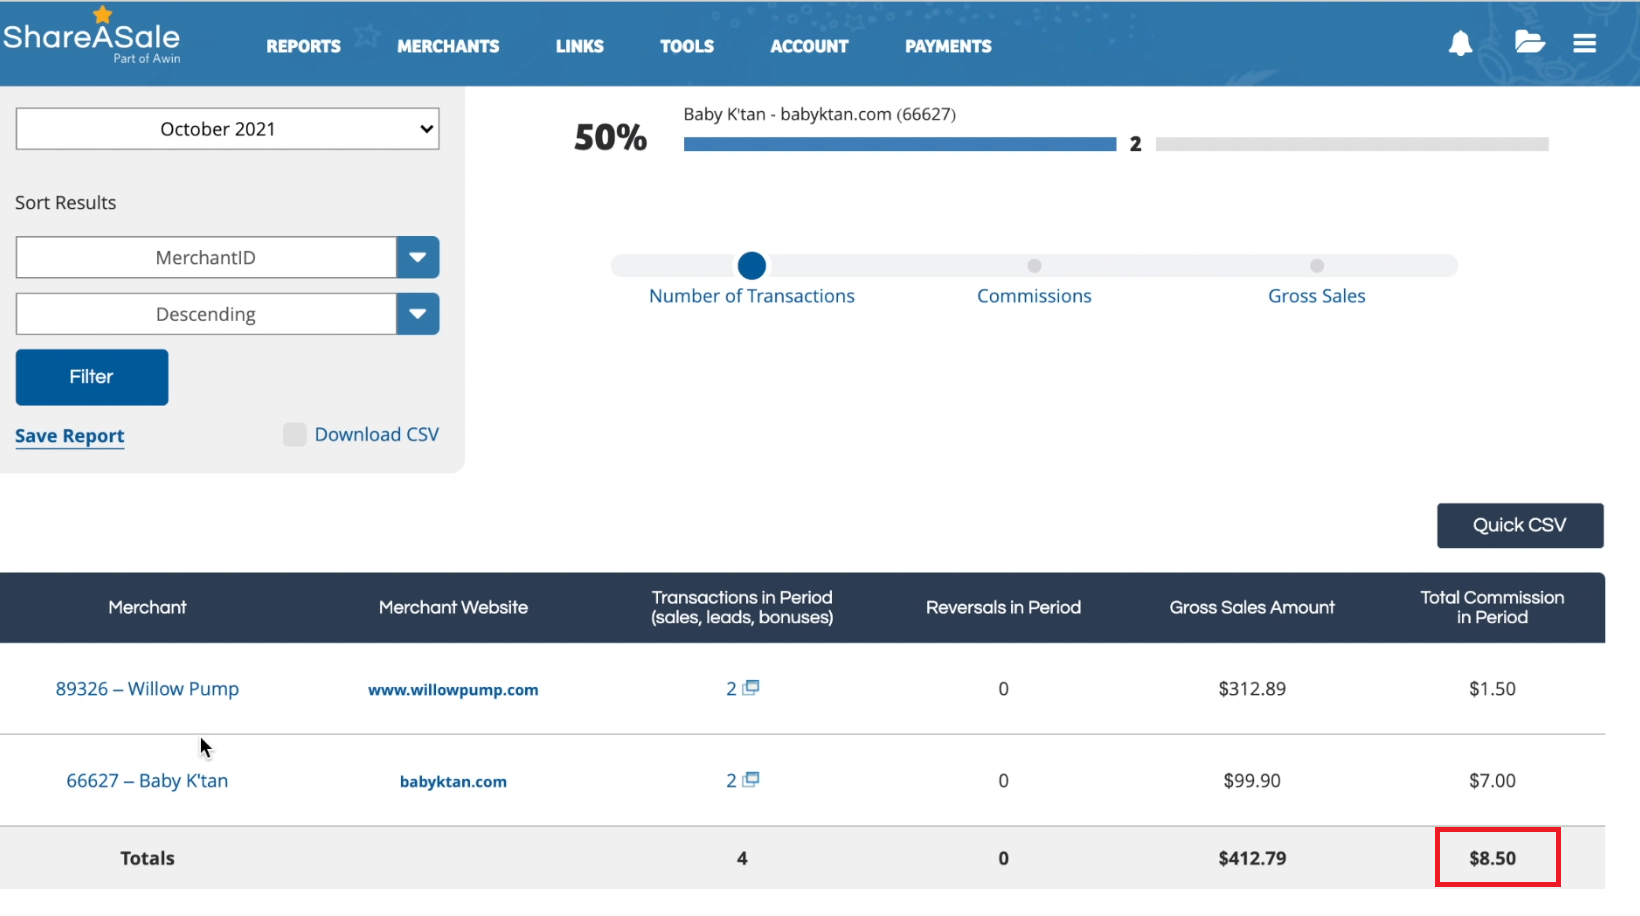Open the REPORTS menu
The height and width of the screenshot is (916, 1640).
tap(303, 46)
